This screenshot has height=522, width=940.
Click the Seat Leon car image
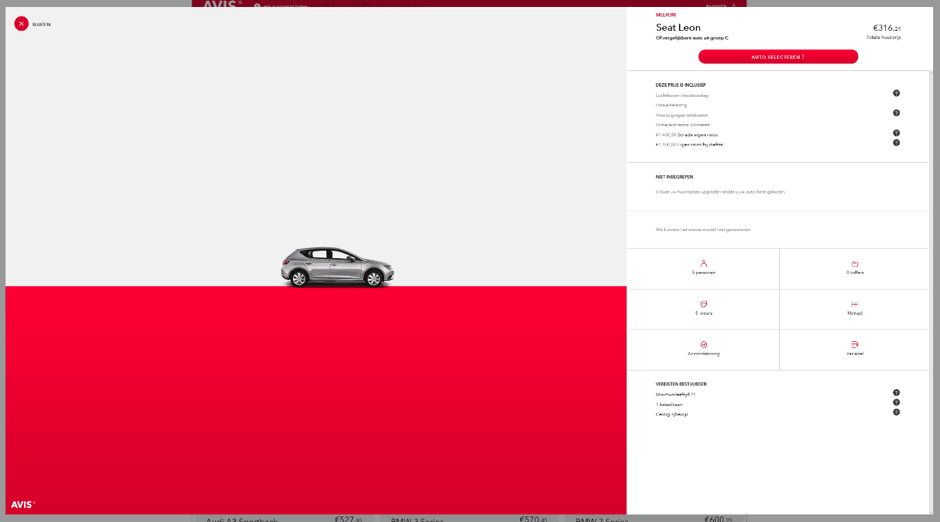tap(337, 267)
